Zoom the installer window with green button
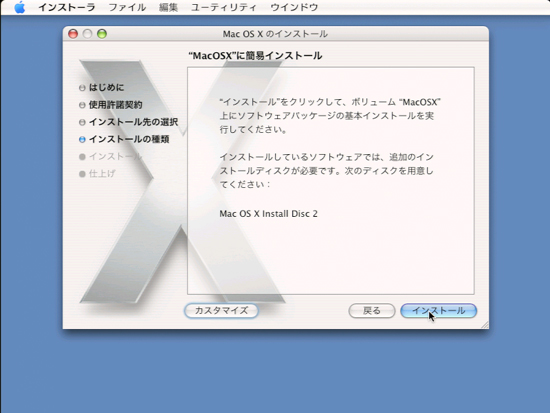 pos(102,34)
